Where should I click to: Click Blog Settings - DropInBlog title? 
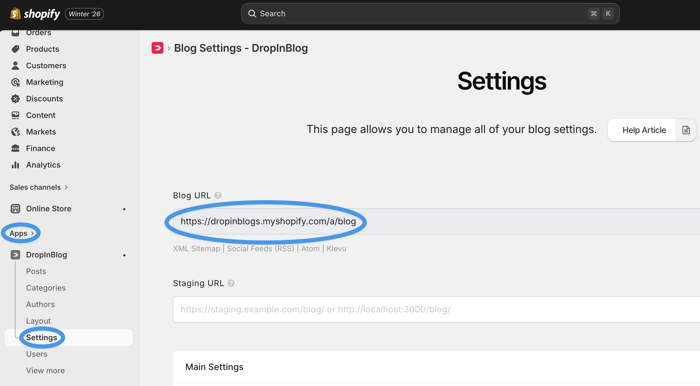click(x=241, y=48)
